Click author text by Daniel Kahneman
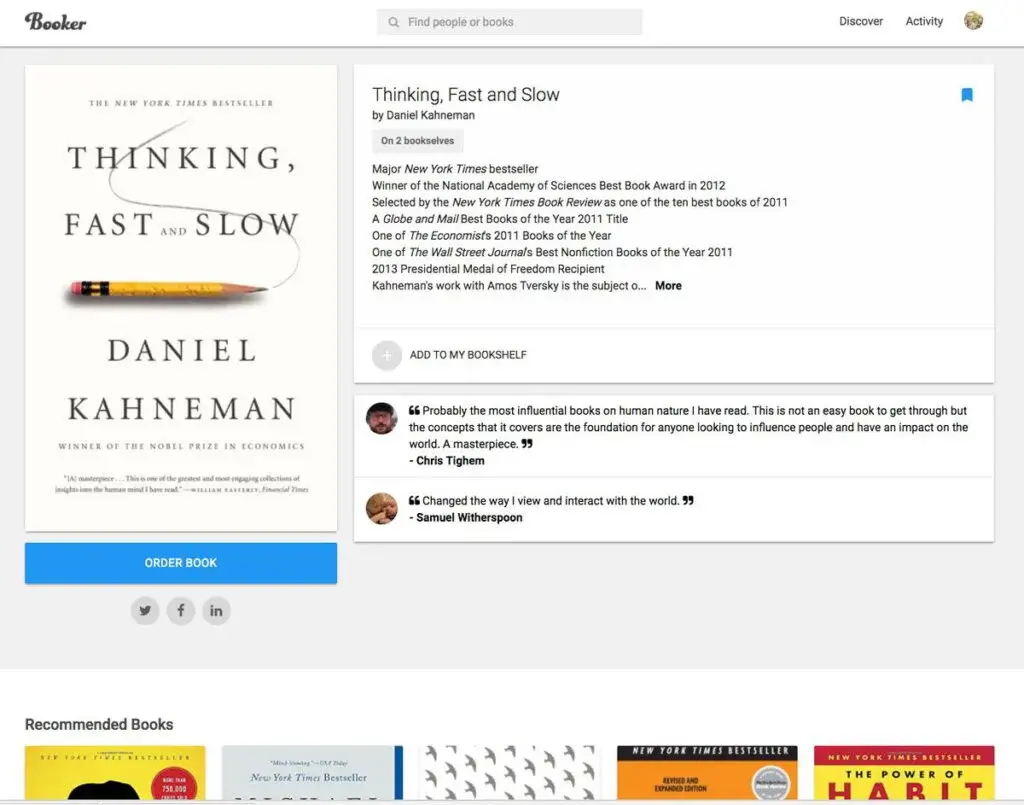This screenshot has width=1024, height=805. click(x=423, y=116)
